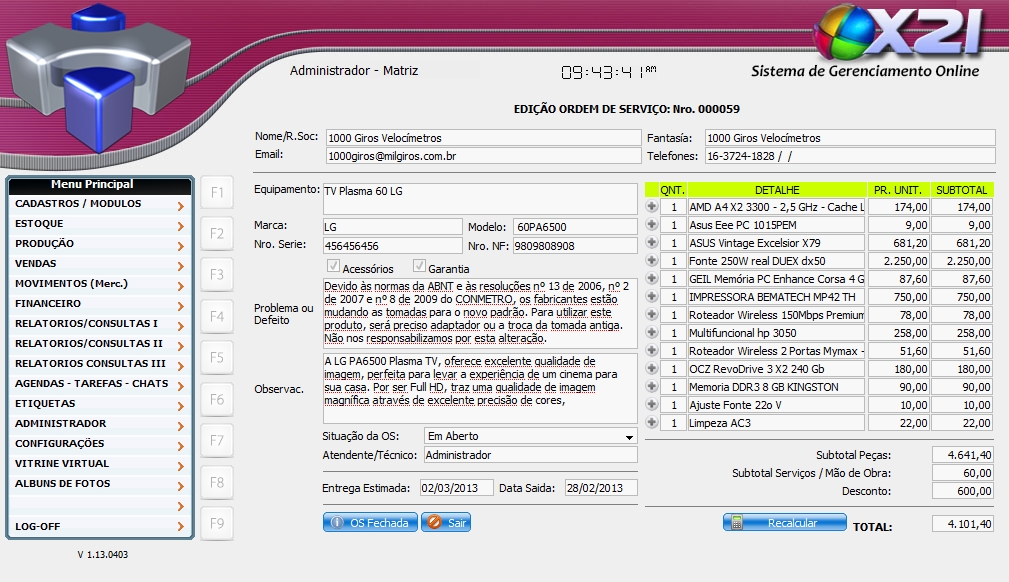Click the OS Fechada button
Viewport: 1009px width, 582px height.
[x=369, y=523]
